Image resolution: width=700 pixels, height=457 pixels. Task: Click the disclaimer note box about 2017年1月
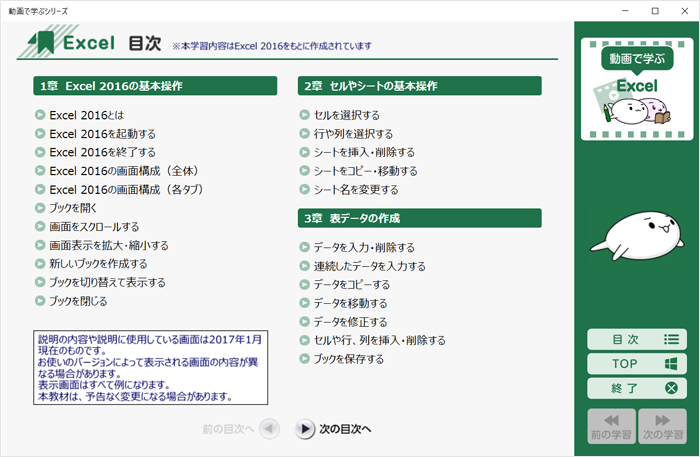coord(150,367)
